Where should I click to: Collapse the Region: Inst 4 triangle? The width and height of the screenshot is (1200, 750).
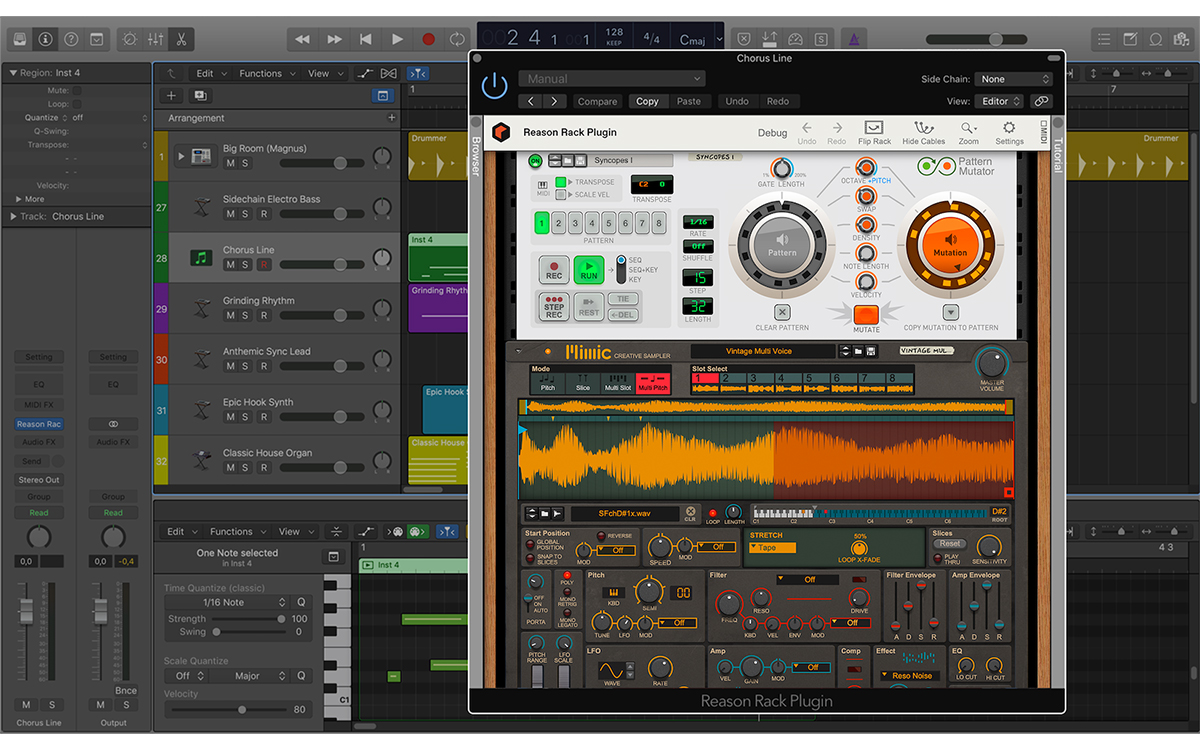coord(13,73)
